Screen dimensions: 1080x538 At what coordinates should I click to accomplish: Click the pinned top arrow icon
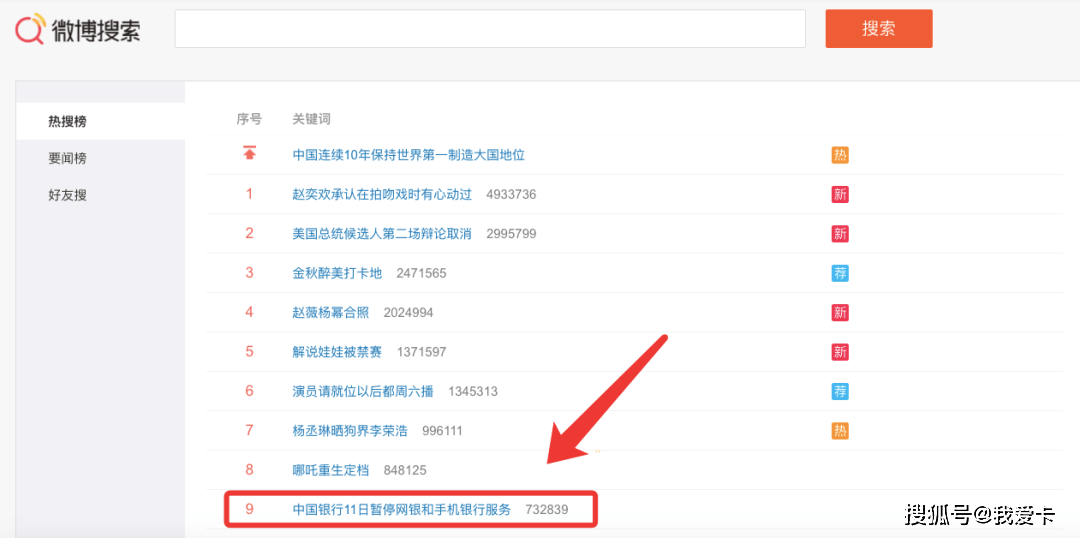coord(249,154)
